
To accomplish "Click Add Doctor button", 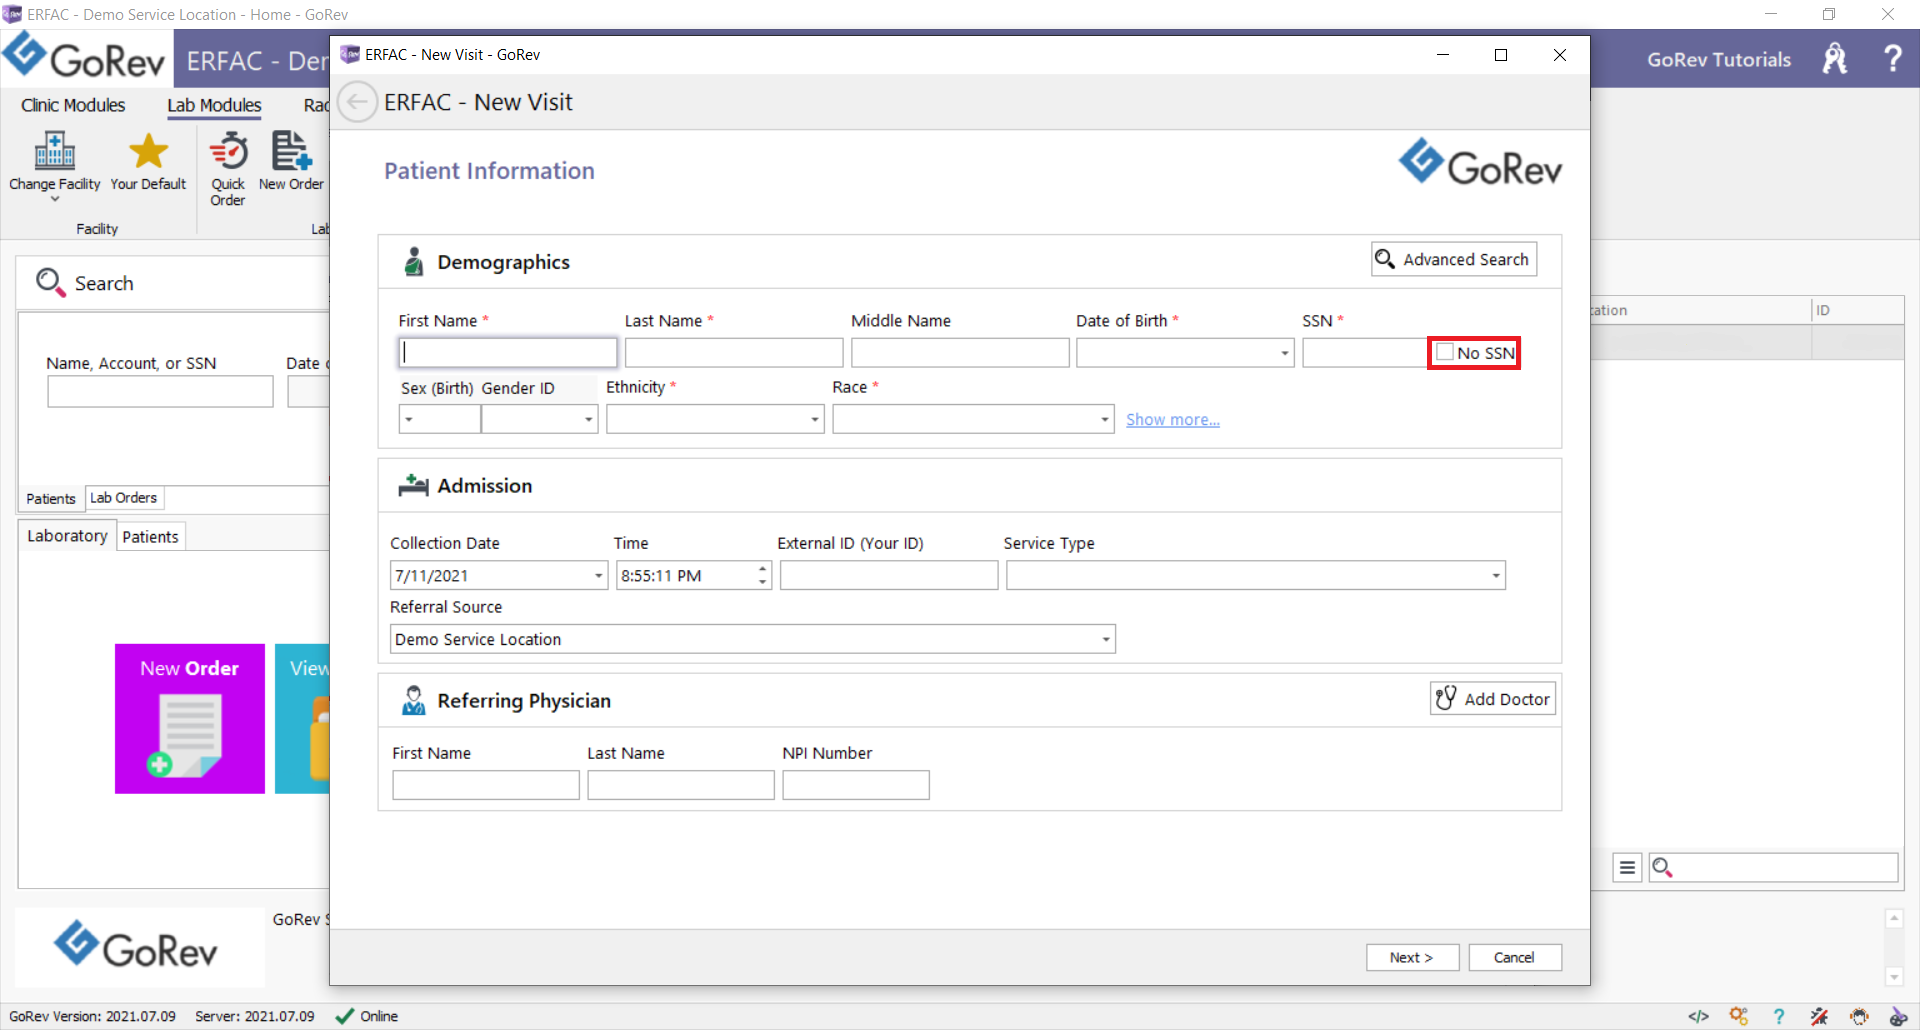I will point(1493,698).
